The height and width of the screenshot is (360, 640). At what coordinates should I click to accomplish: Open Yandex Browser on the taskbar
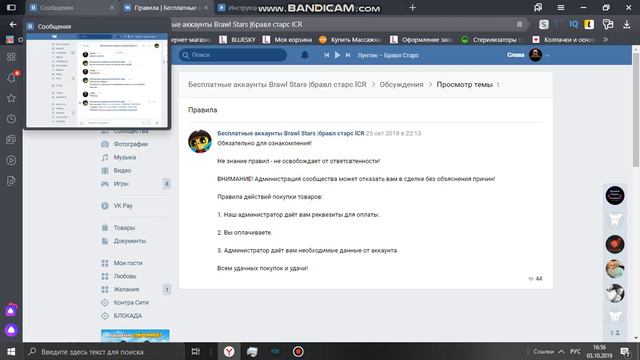point(229,351)
